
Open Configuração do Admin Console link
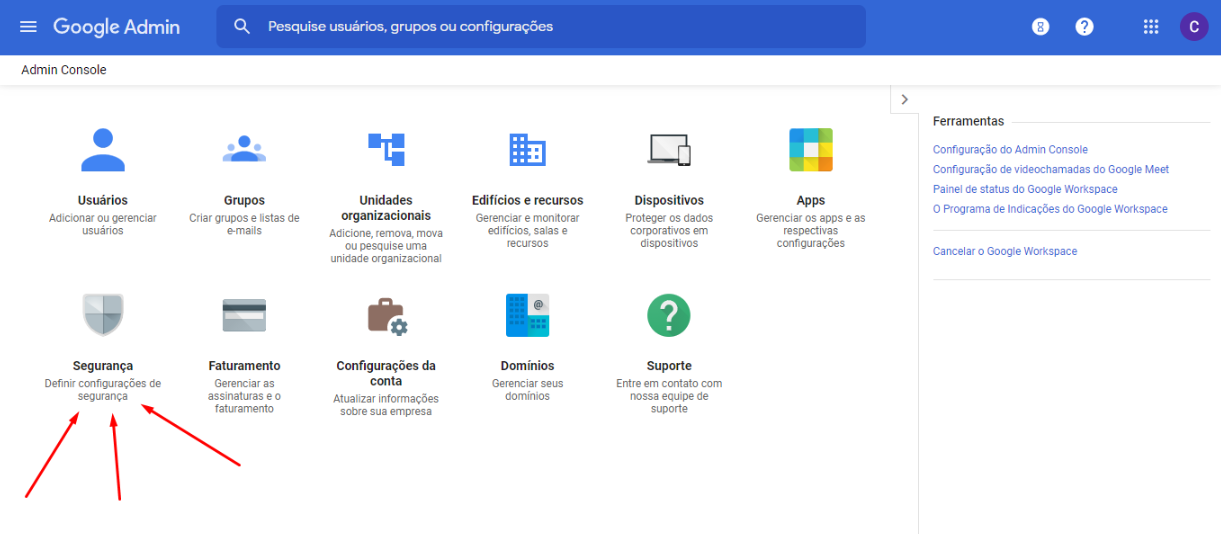[1010, 149]
